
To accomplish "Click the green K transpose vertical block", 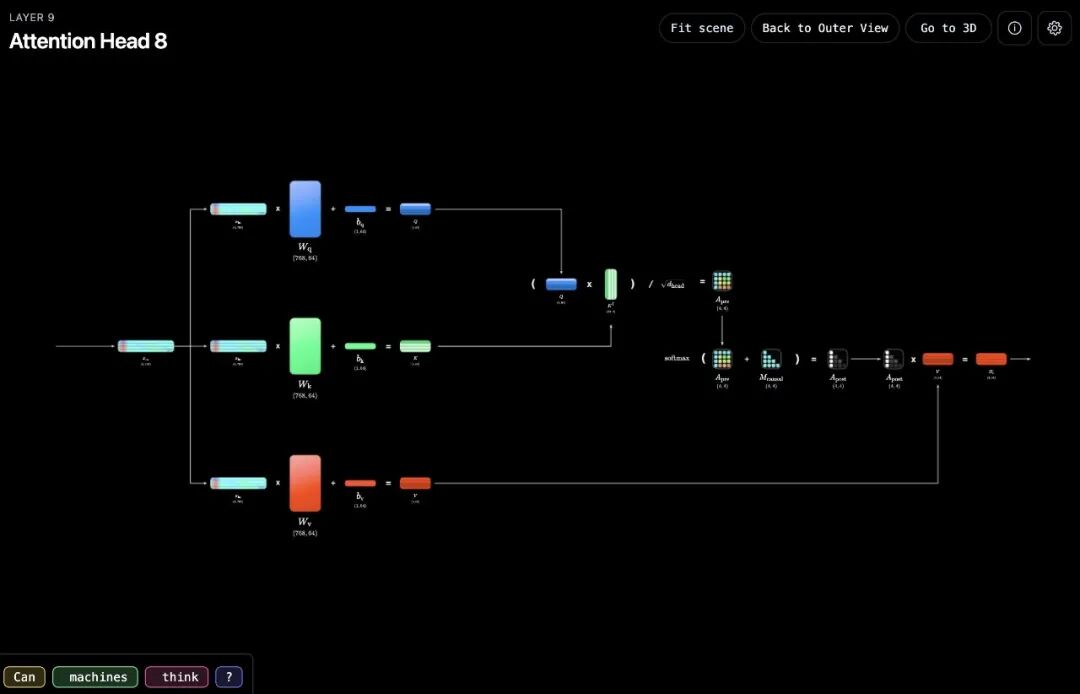I will click(610, 284).
